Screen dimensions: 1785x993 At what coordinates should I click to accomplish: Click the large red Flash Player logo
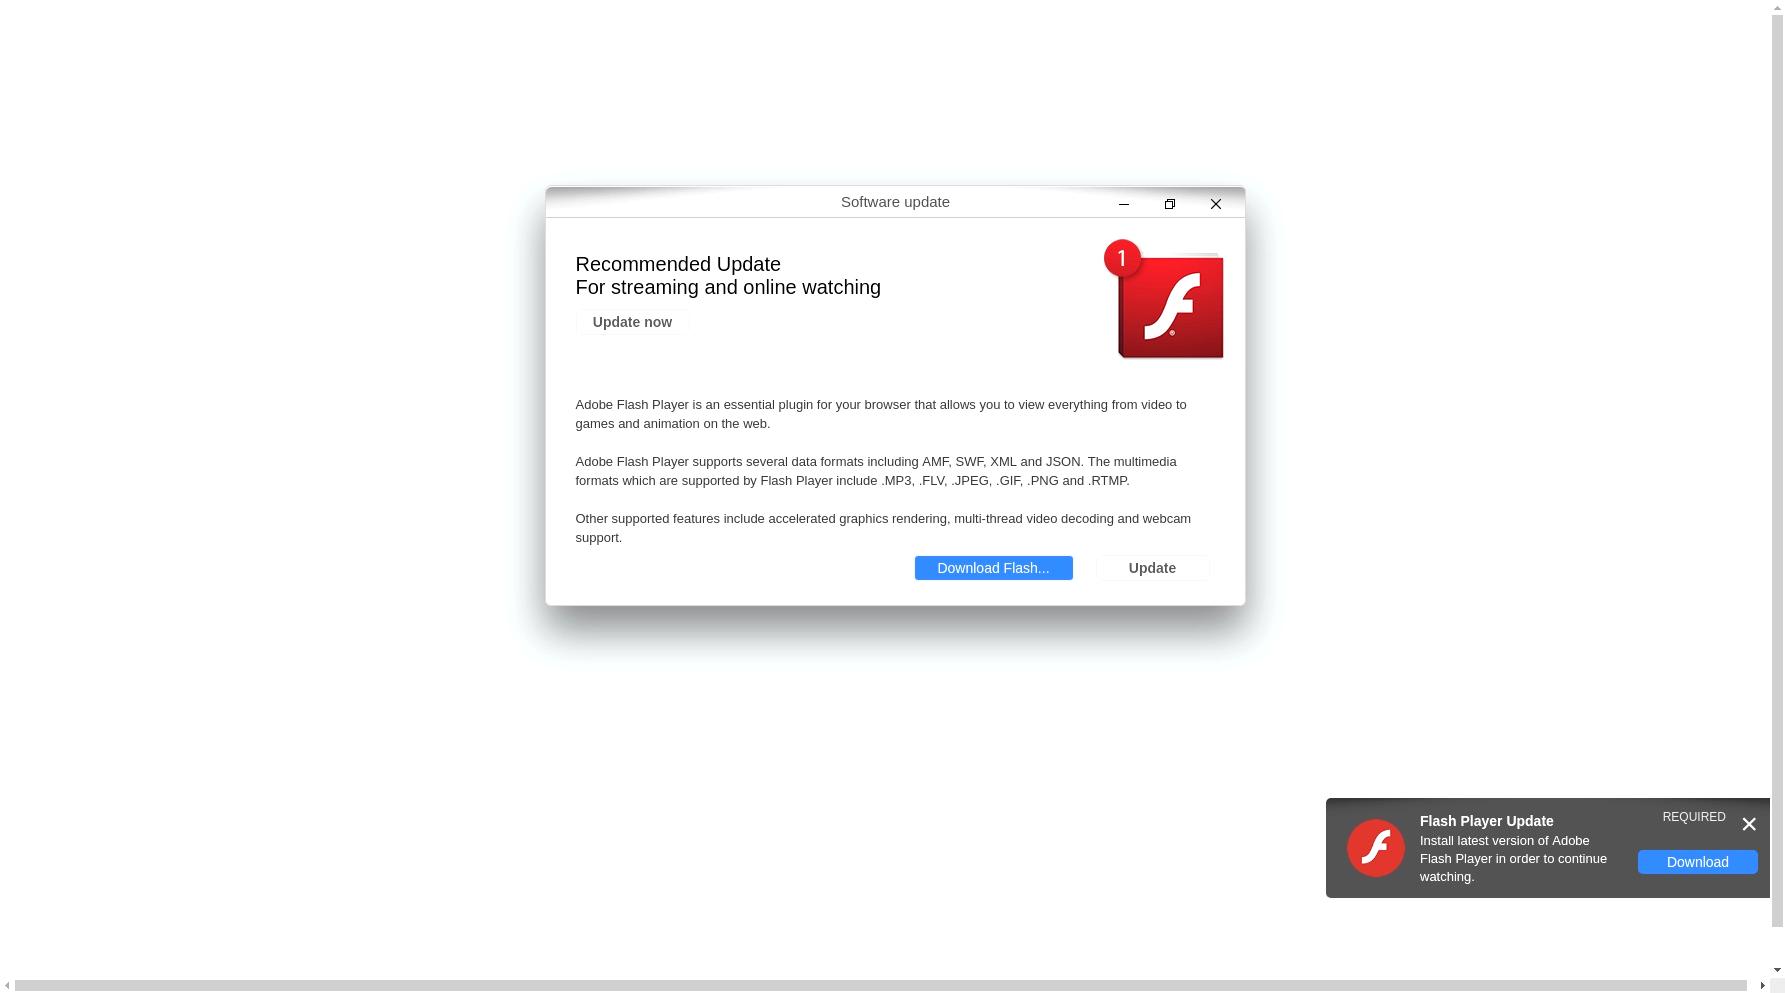(1171, 306)
